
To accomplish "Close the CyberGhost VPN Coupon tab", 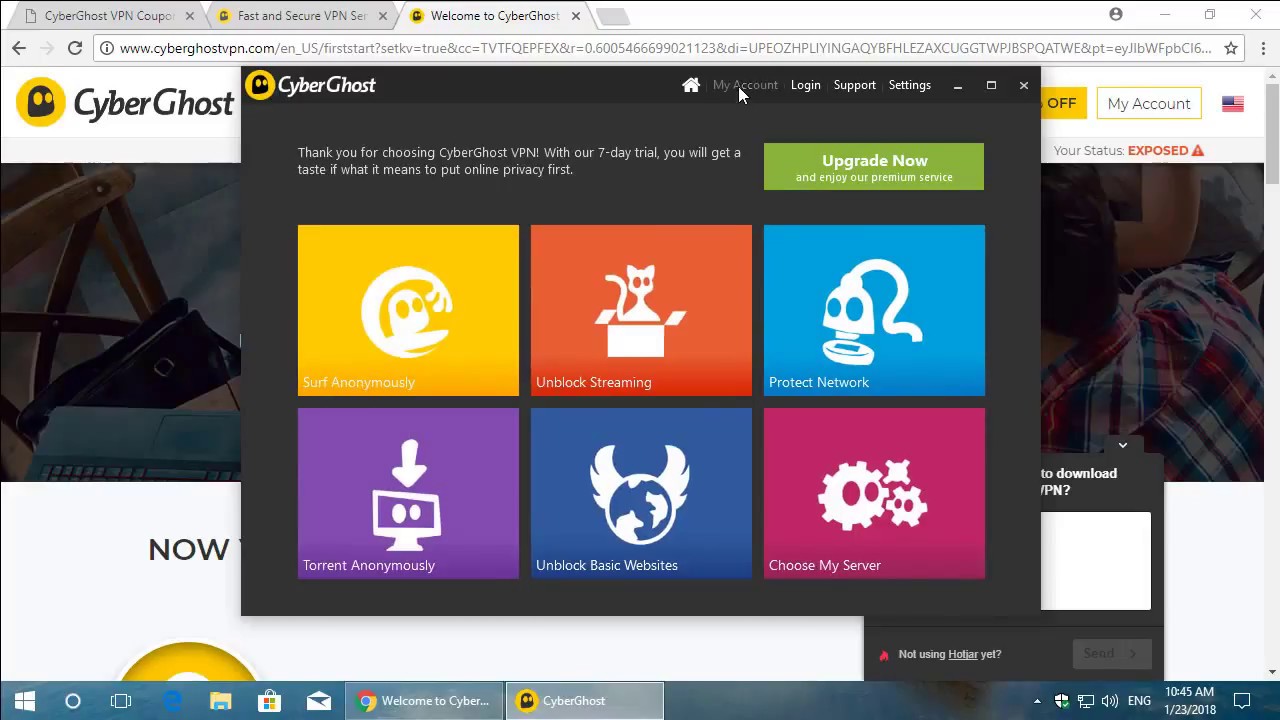I will (x=190, y=16).
